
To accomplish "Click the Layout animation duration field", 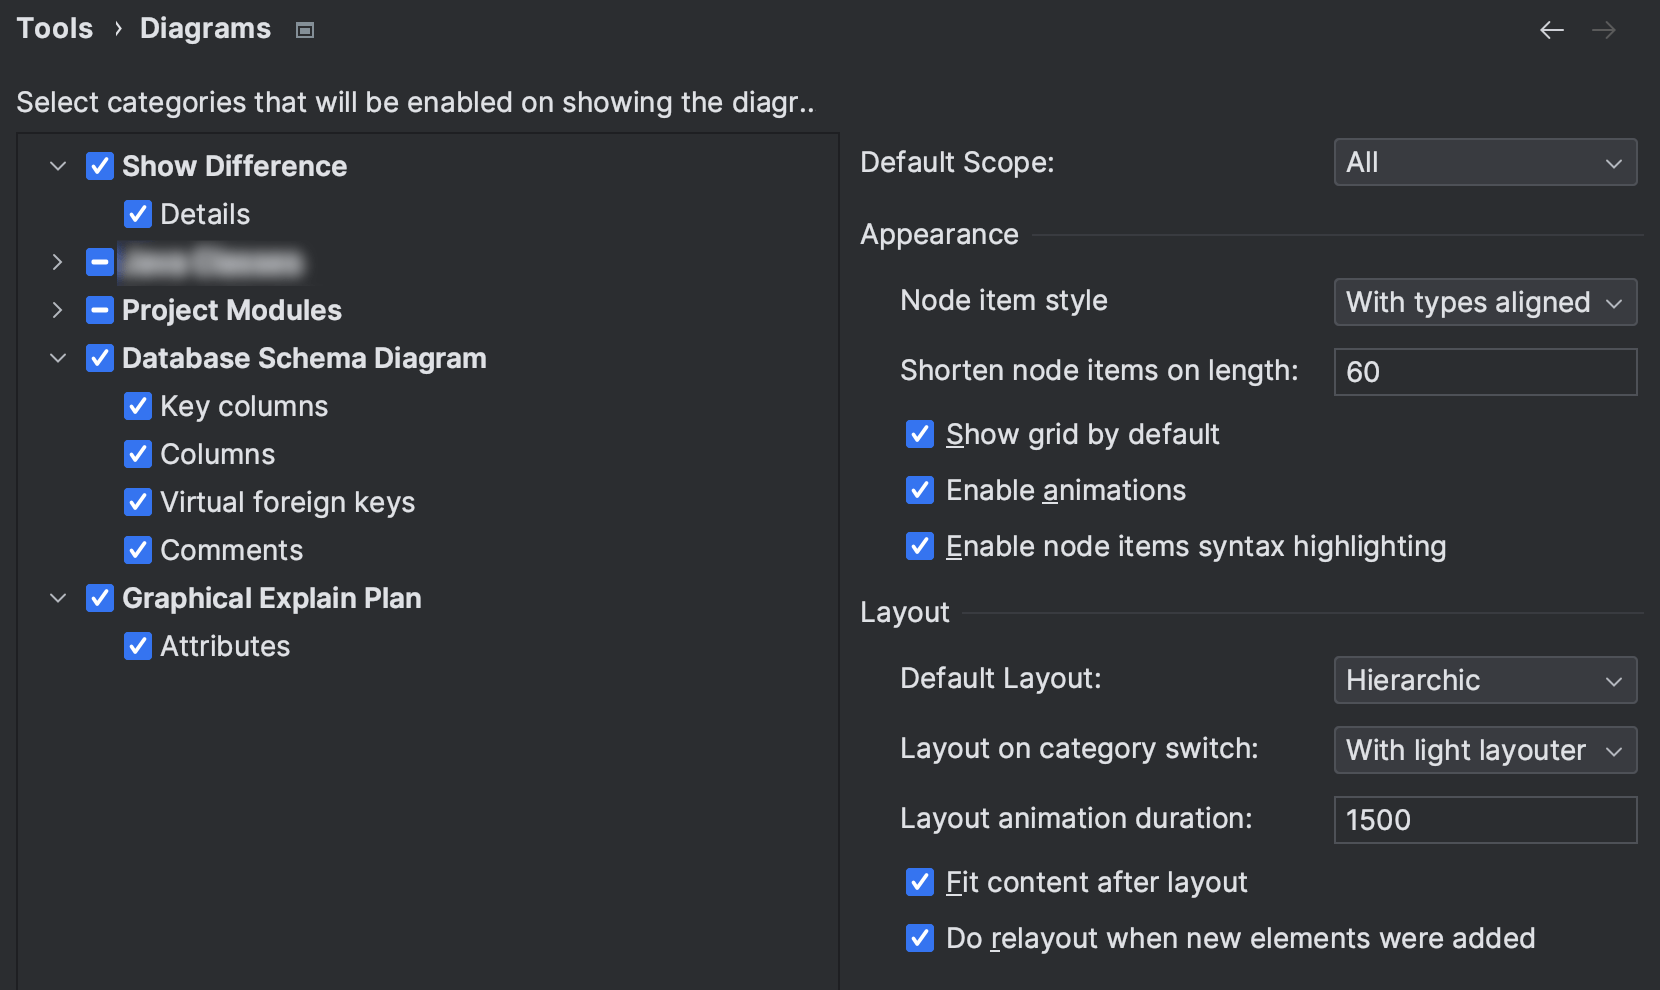I will click(1484, 820).
